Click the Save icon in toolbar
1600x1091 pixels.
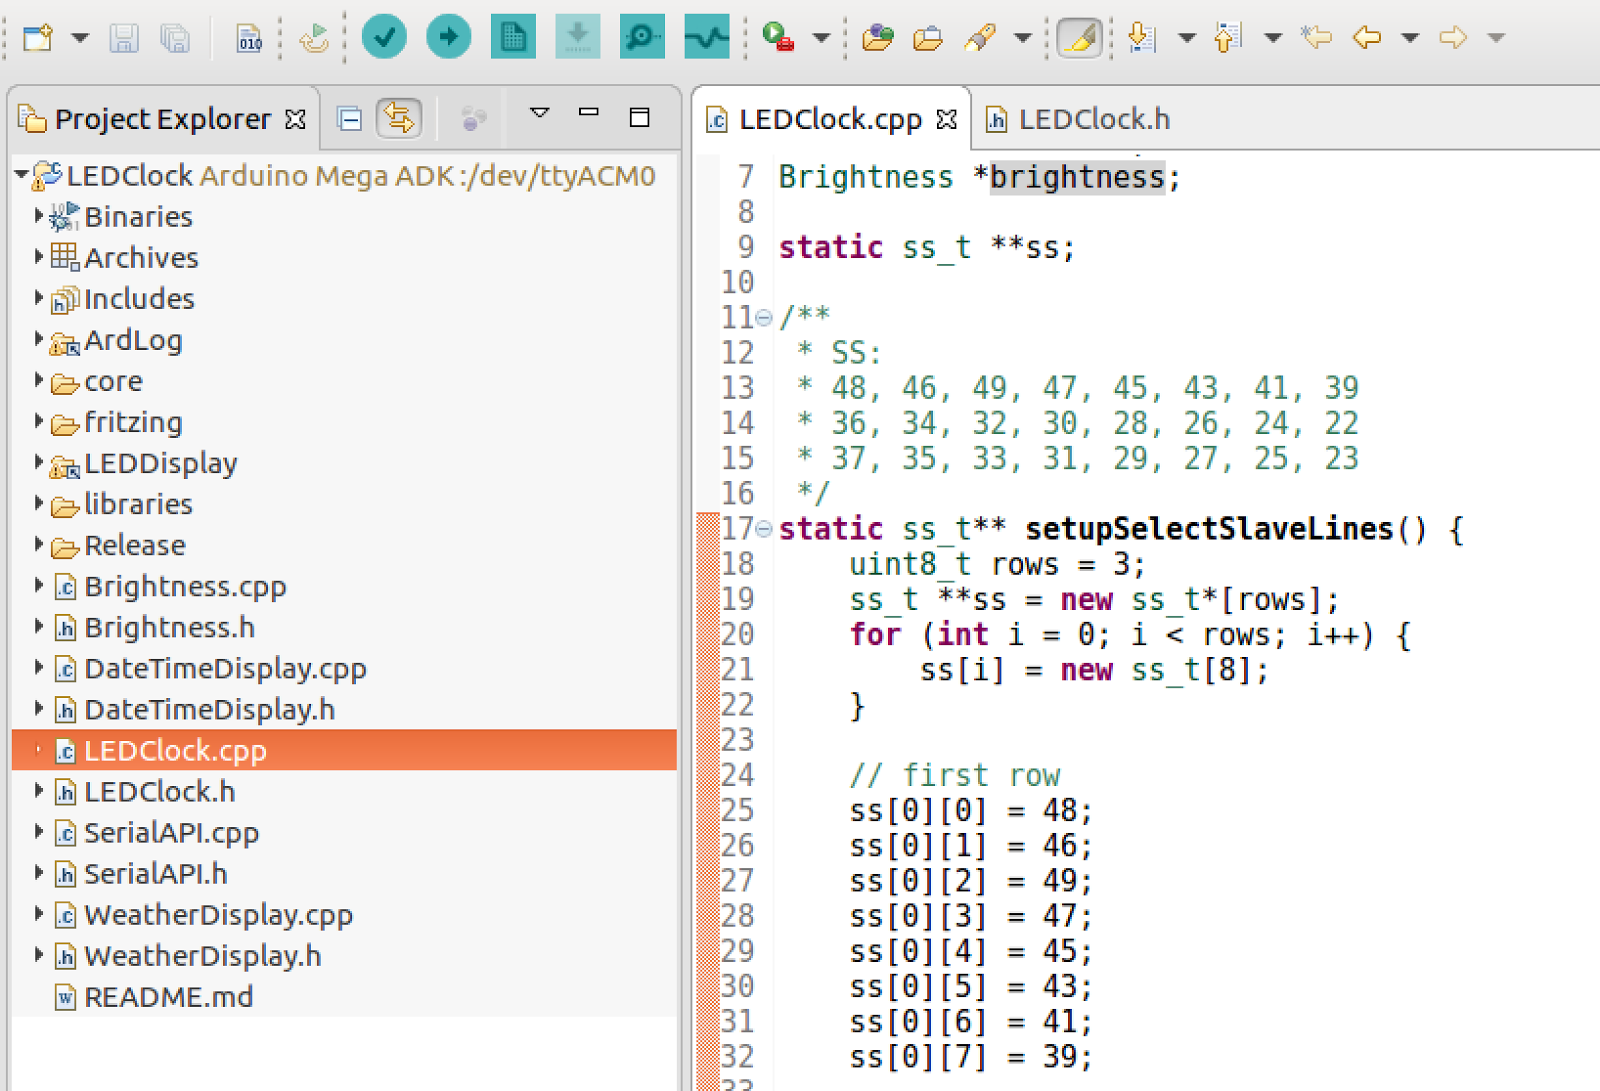click(124, 39)
